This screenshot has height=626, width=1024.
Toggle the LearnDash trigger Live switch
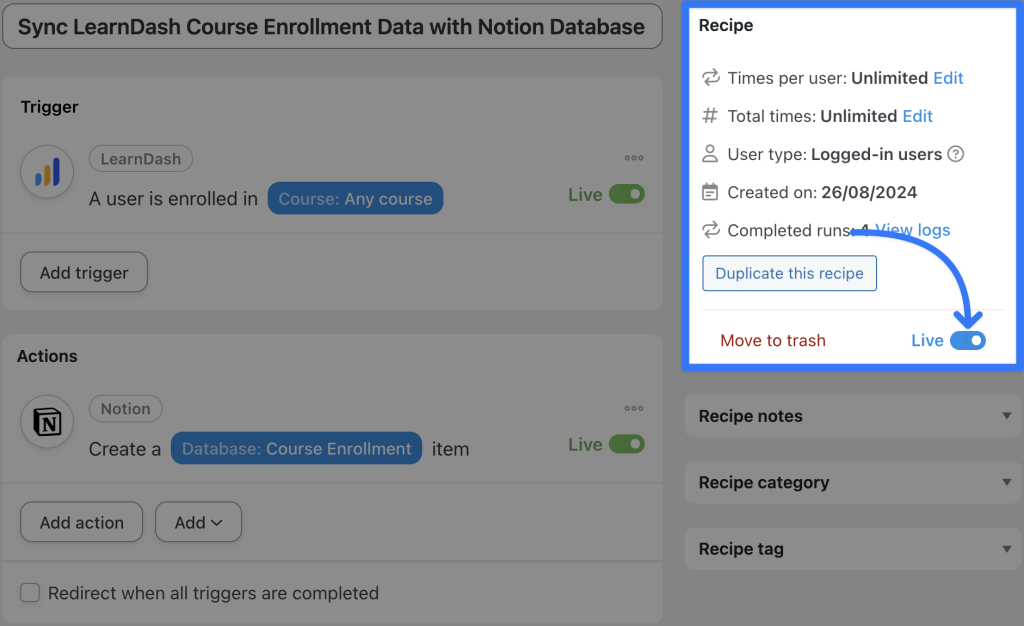click(x=627, y=195)
